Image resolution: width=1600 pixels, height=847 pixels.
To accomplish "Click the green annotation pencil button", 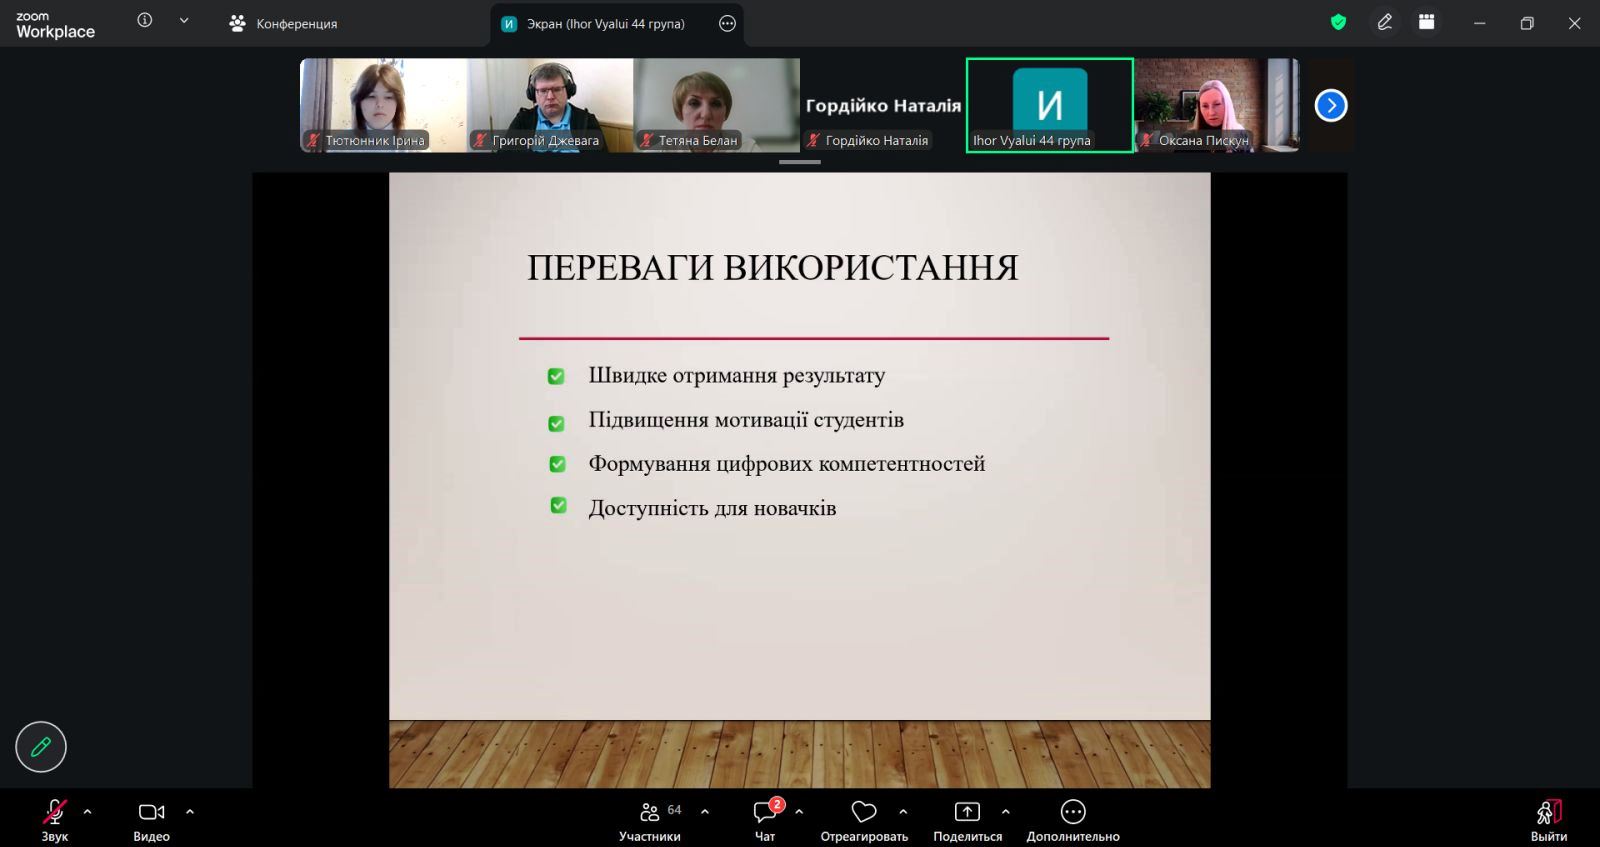I will pos(41,747).
